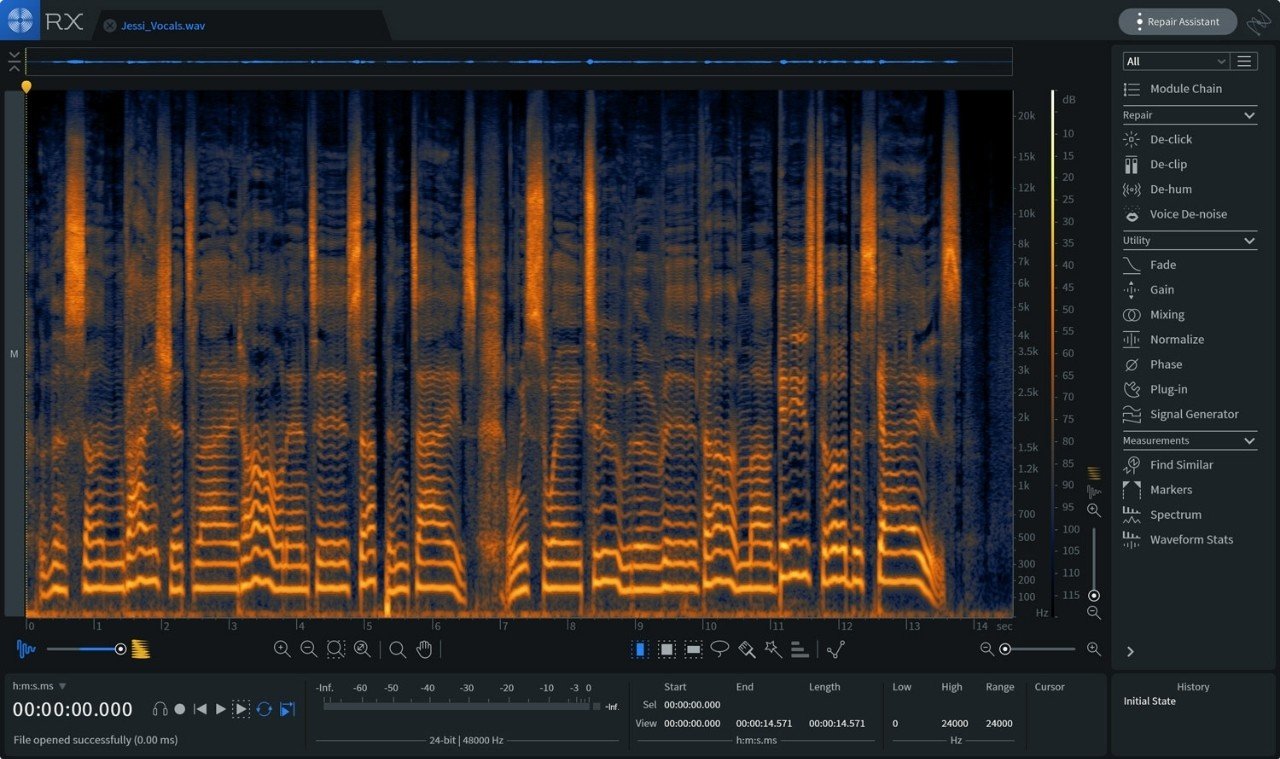Launch the Repair Assistant

click(x=1174, y=21)
